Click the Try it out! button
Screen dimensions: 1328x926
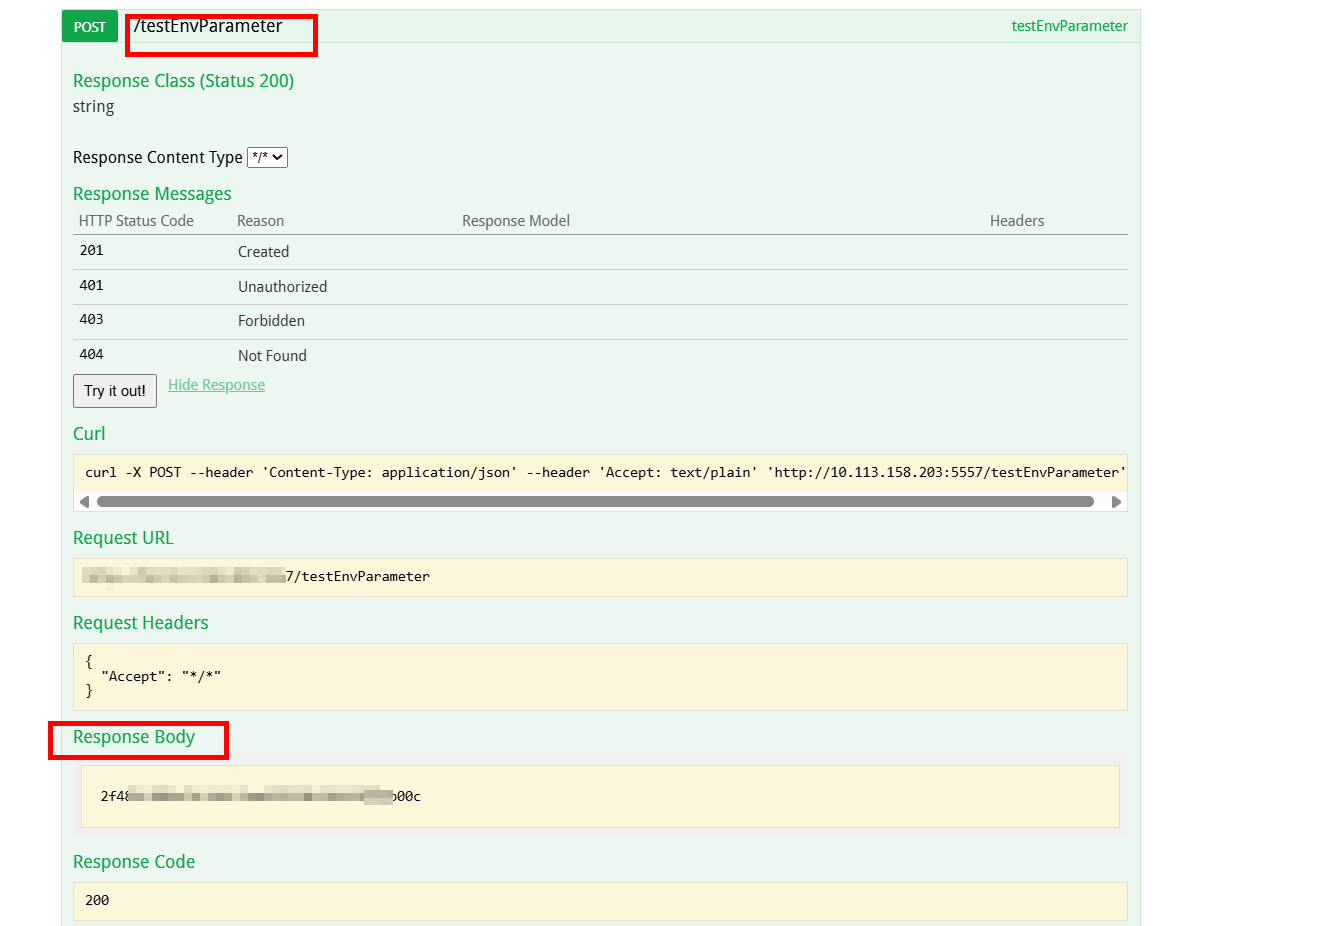tap(115, 391)
